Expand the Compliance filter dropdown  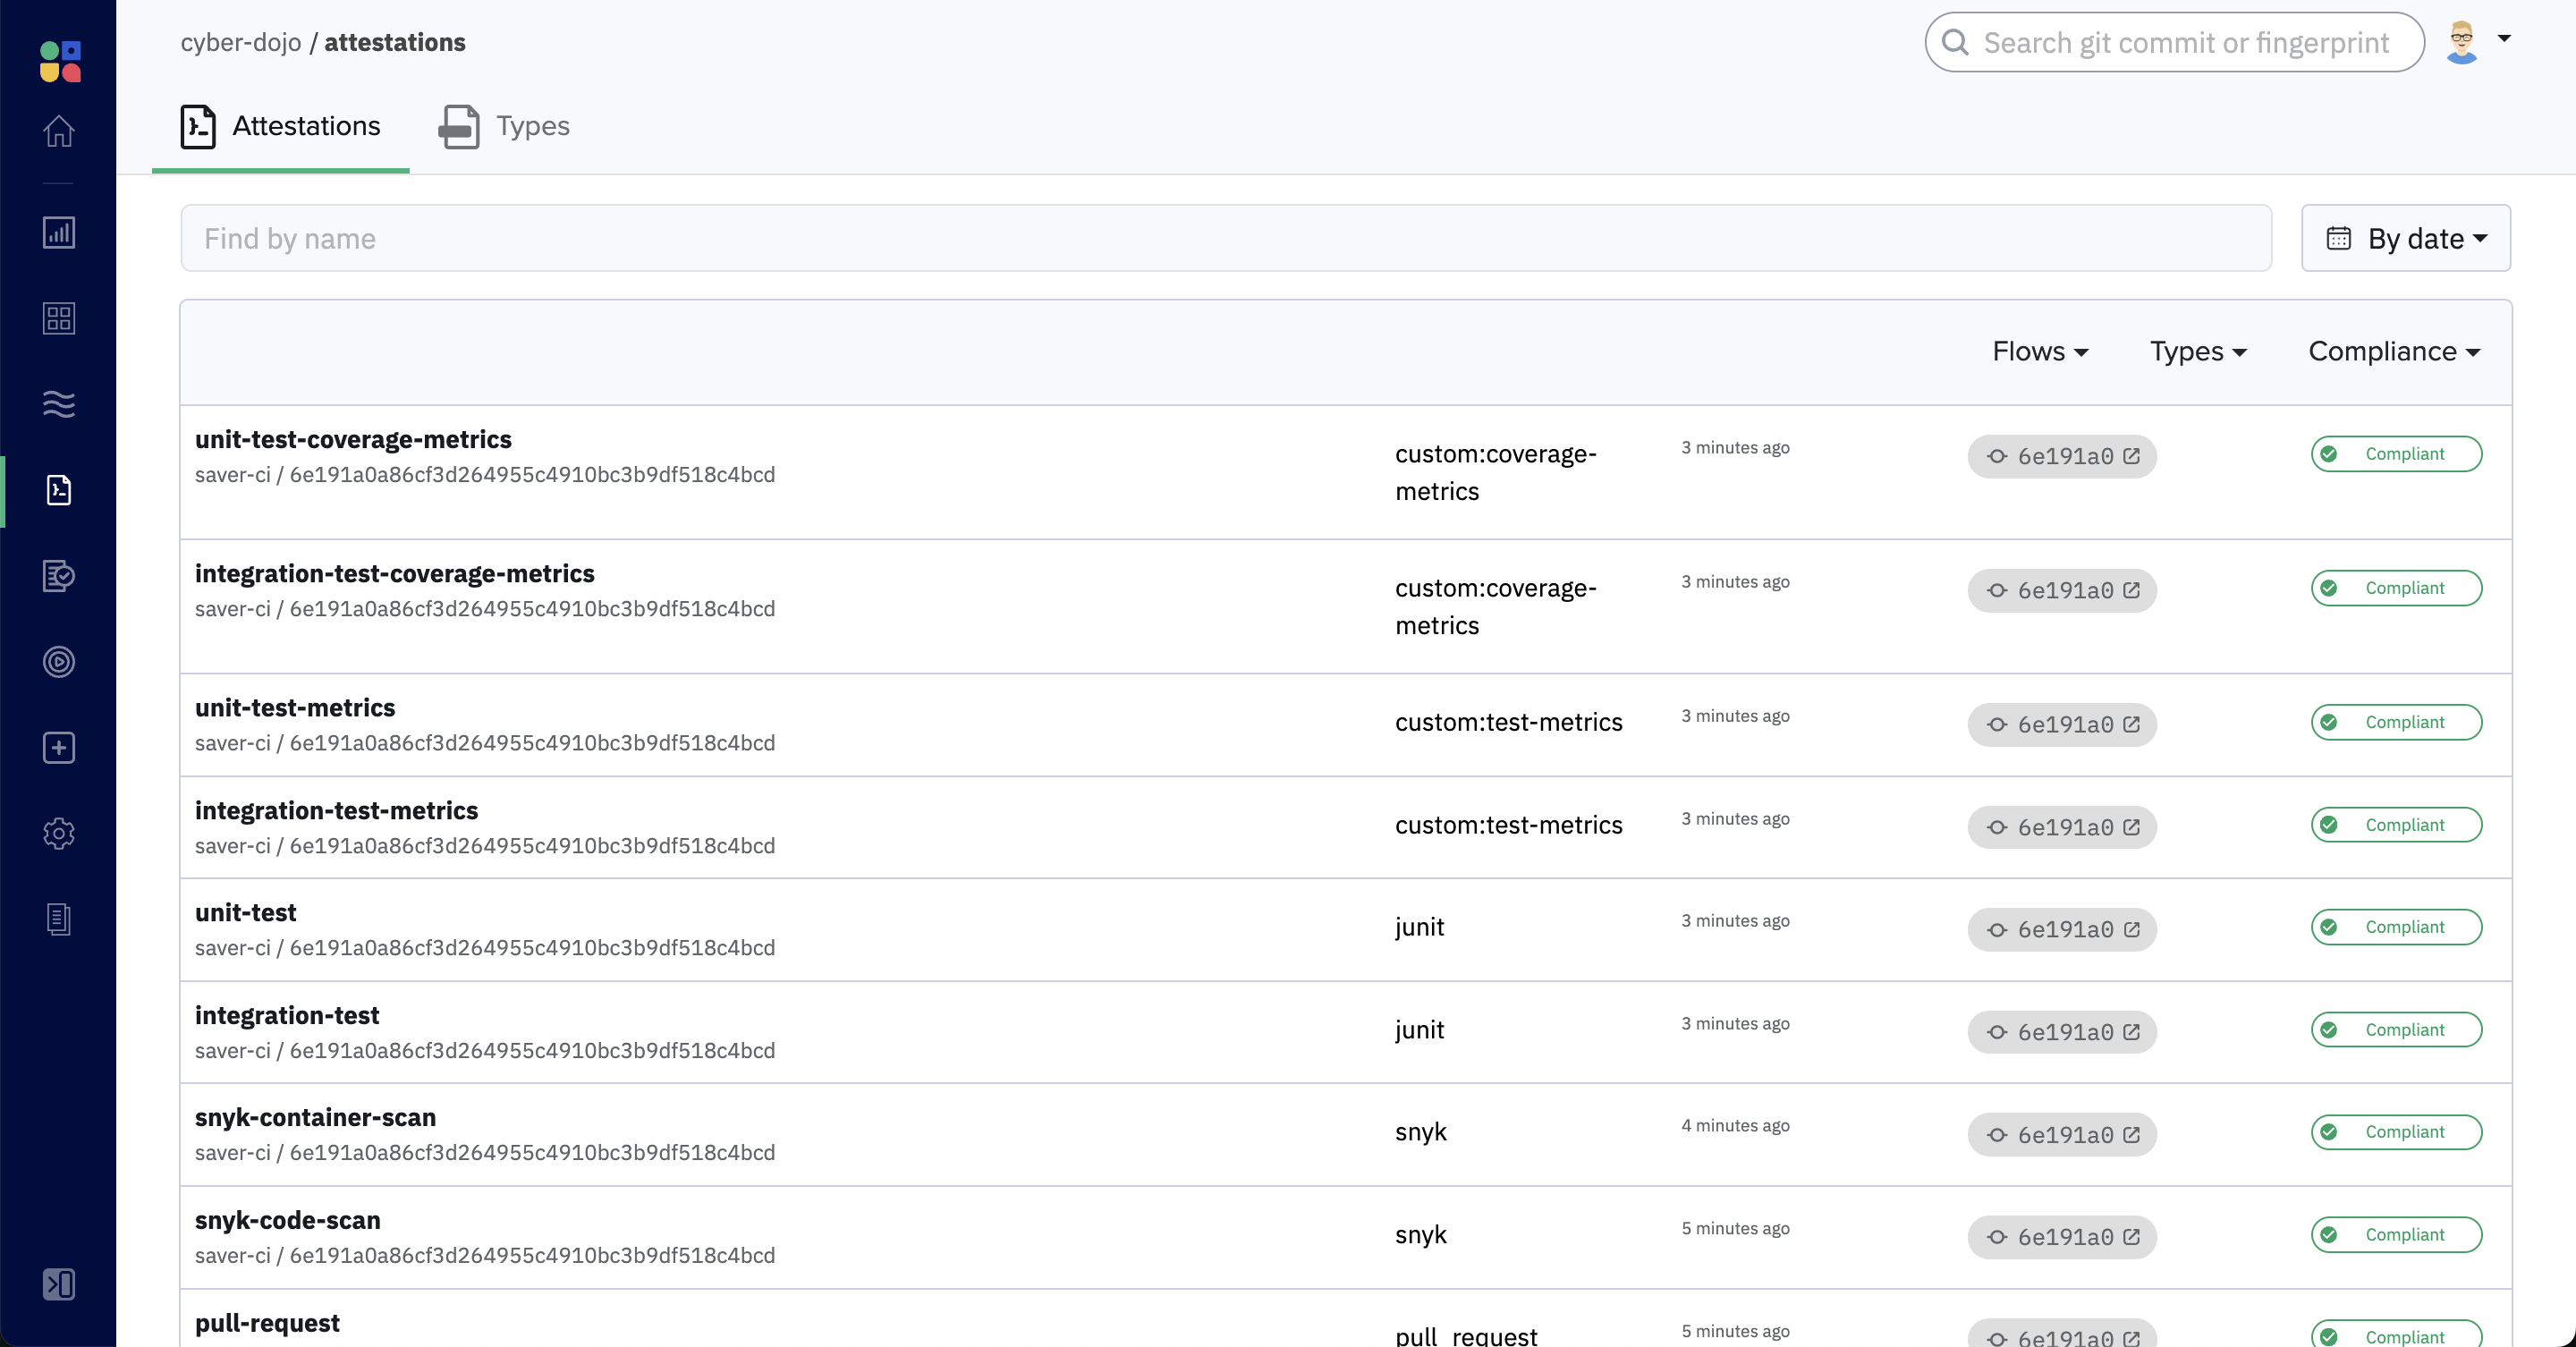(x=2394, y=351)
